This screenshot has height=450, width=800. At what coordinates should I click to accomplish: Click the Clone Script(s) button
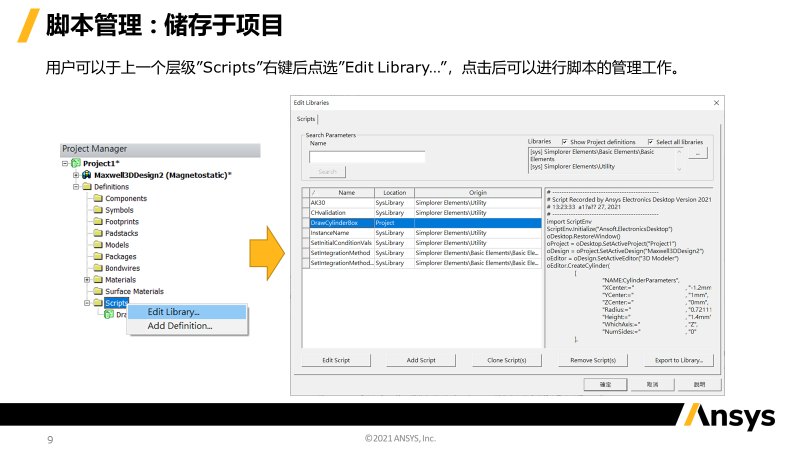click(x=507, y=360)
